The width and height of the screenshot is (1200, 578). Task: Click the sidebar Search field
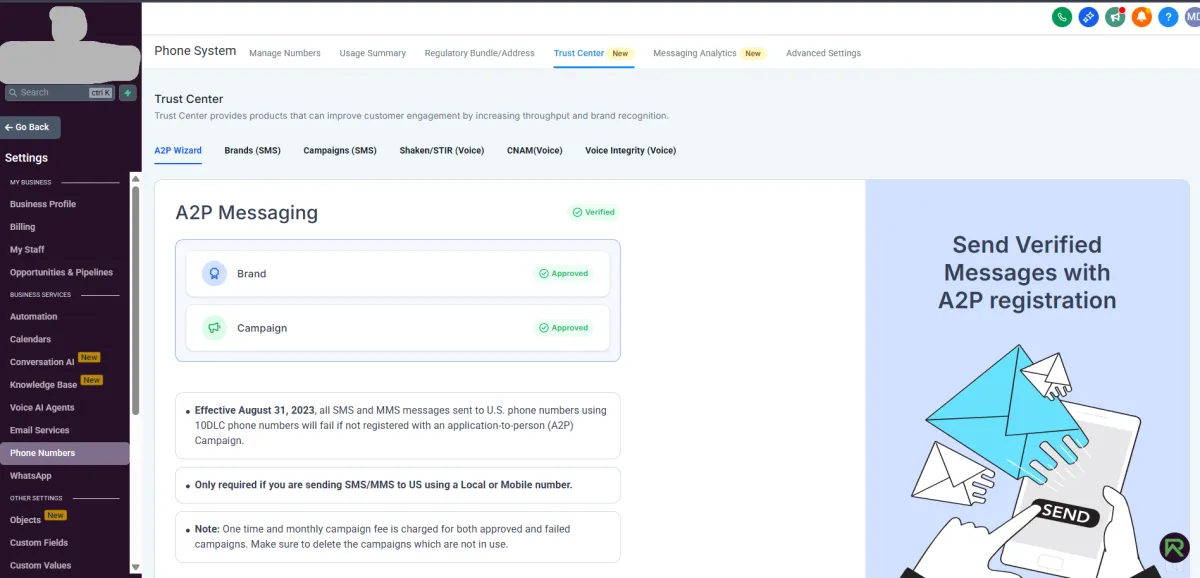pos(59,93)
